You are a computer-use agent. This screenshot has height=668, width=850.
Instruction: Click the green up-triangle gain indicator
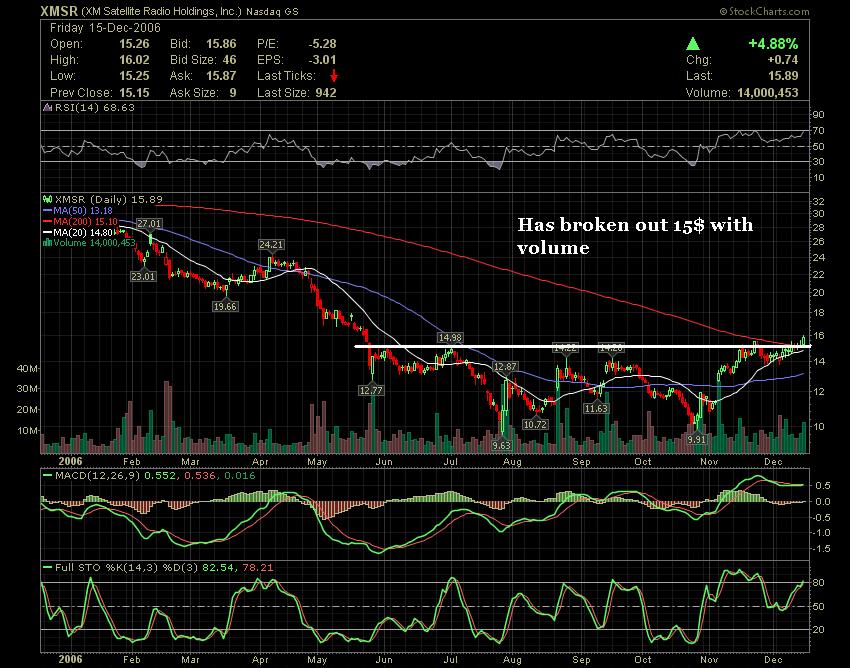click(x=692, y=44)
